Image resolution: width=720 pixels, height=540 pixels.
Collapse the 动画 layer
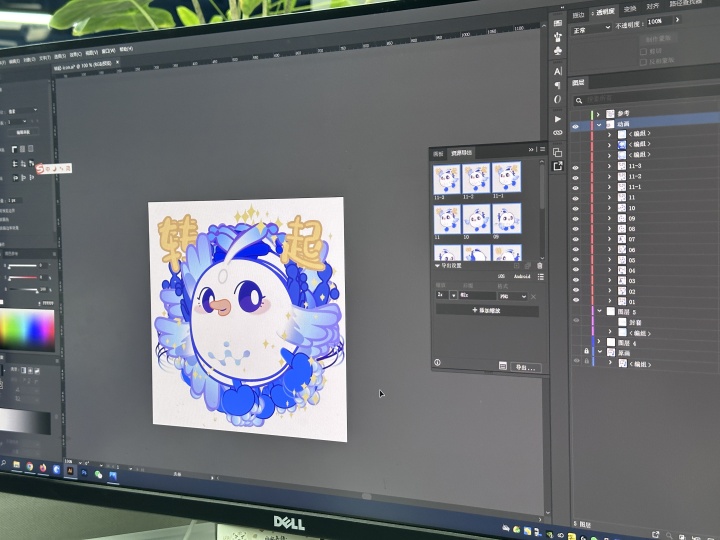[599, 125]
